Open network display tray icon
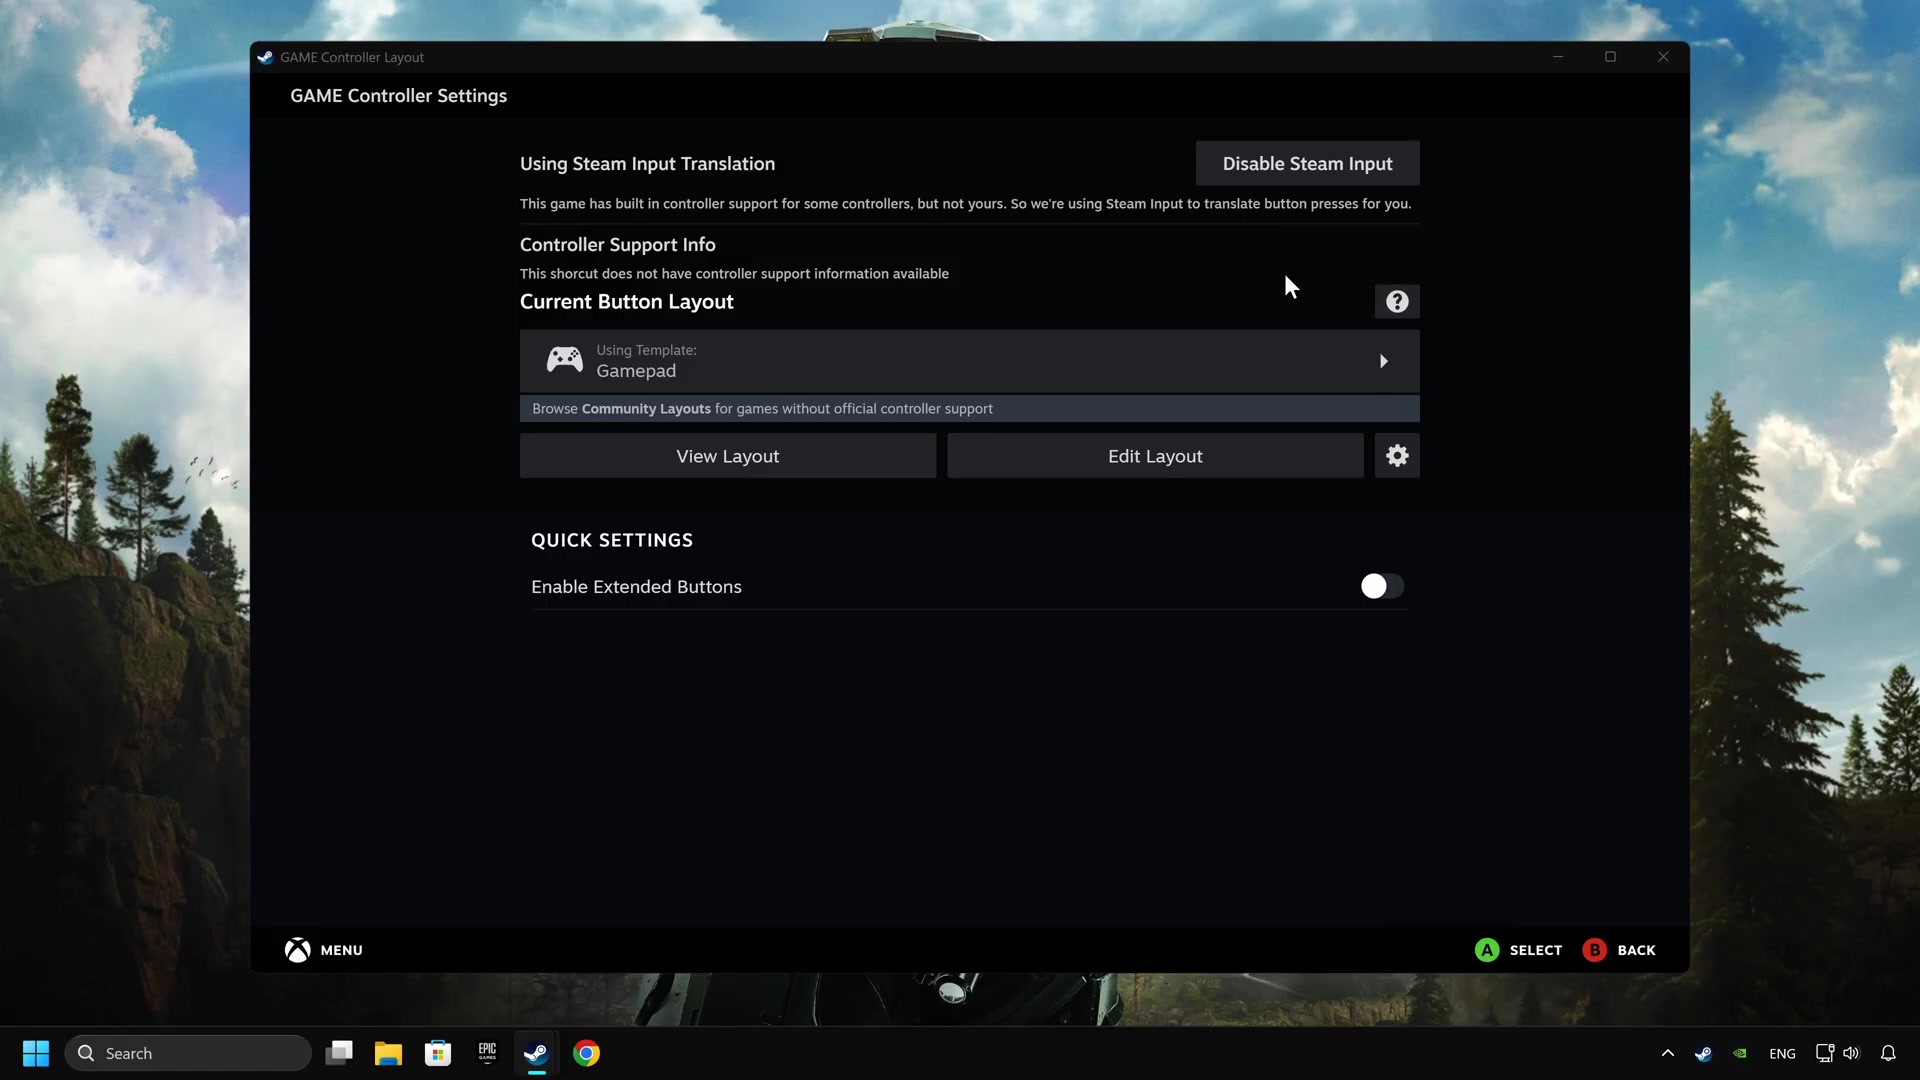1920x1080 pixels. (x=1824, y=1053)
